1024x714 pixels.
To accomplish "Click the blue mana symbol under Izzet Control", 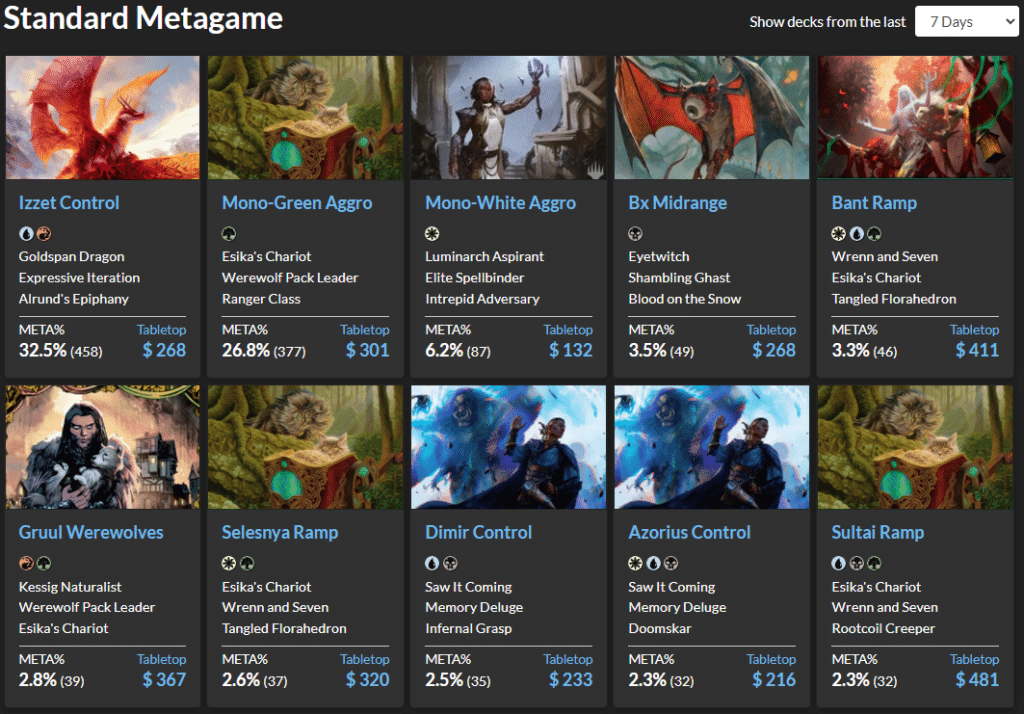I will coord(26,234).
